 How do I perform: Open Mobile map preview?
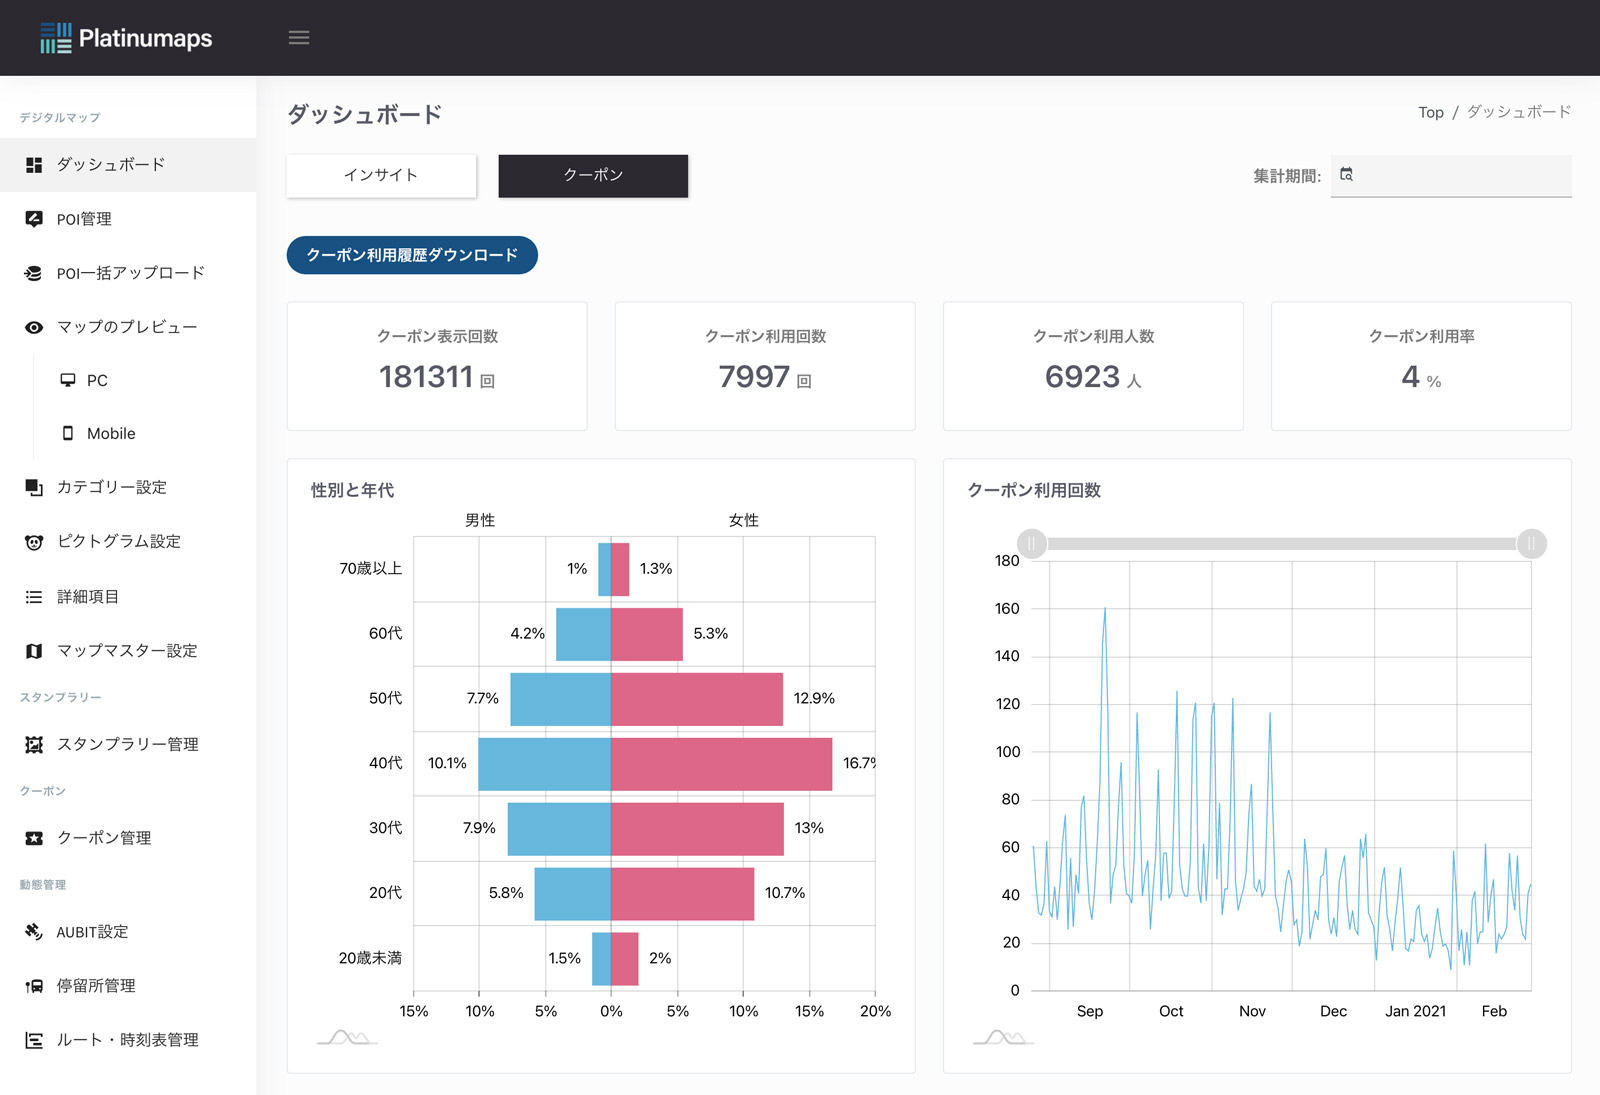pos(110,433)
